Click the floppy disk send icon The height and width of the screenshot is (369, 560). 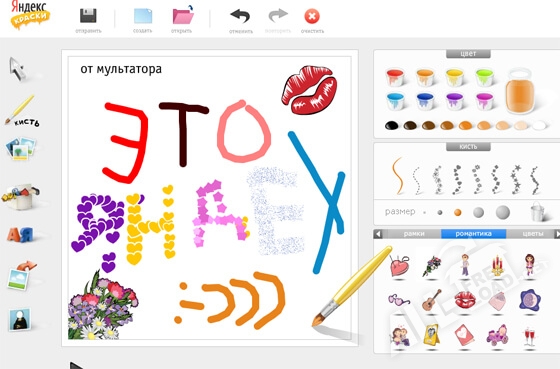point(88,16)
